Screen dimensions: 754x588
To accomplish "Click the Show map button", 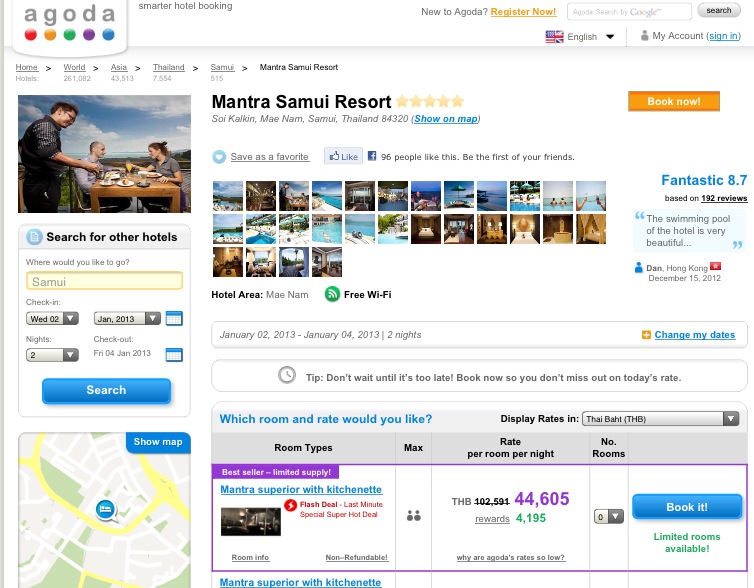I will [x=158, y=442].
